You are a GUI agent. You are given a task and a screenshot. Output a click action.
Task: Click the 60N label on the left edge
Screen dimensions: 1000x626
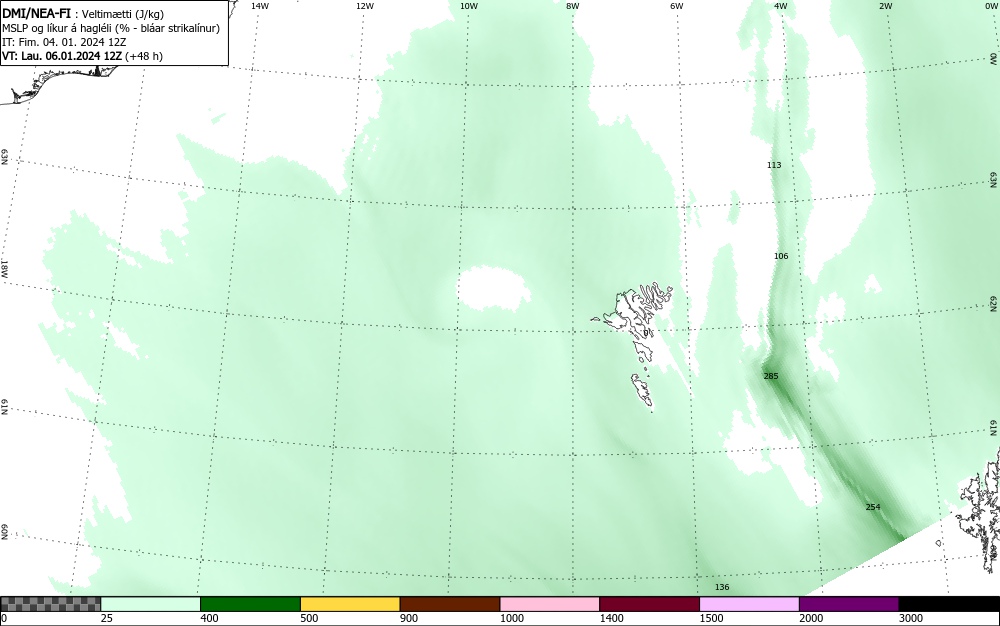pyautogui.click(x=5, y=532)
